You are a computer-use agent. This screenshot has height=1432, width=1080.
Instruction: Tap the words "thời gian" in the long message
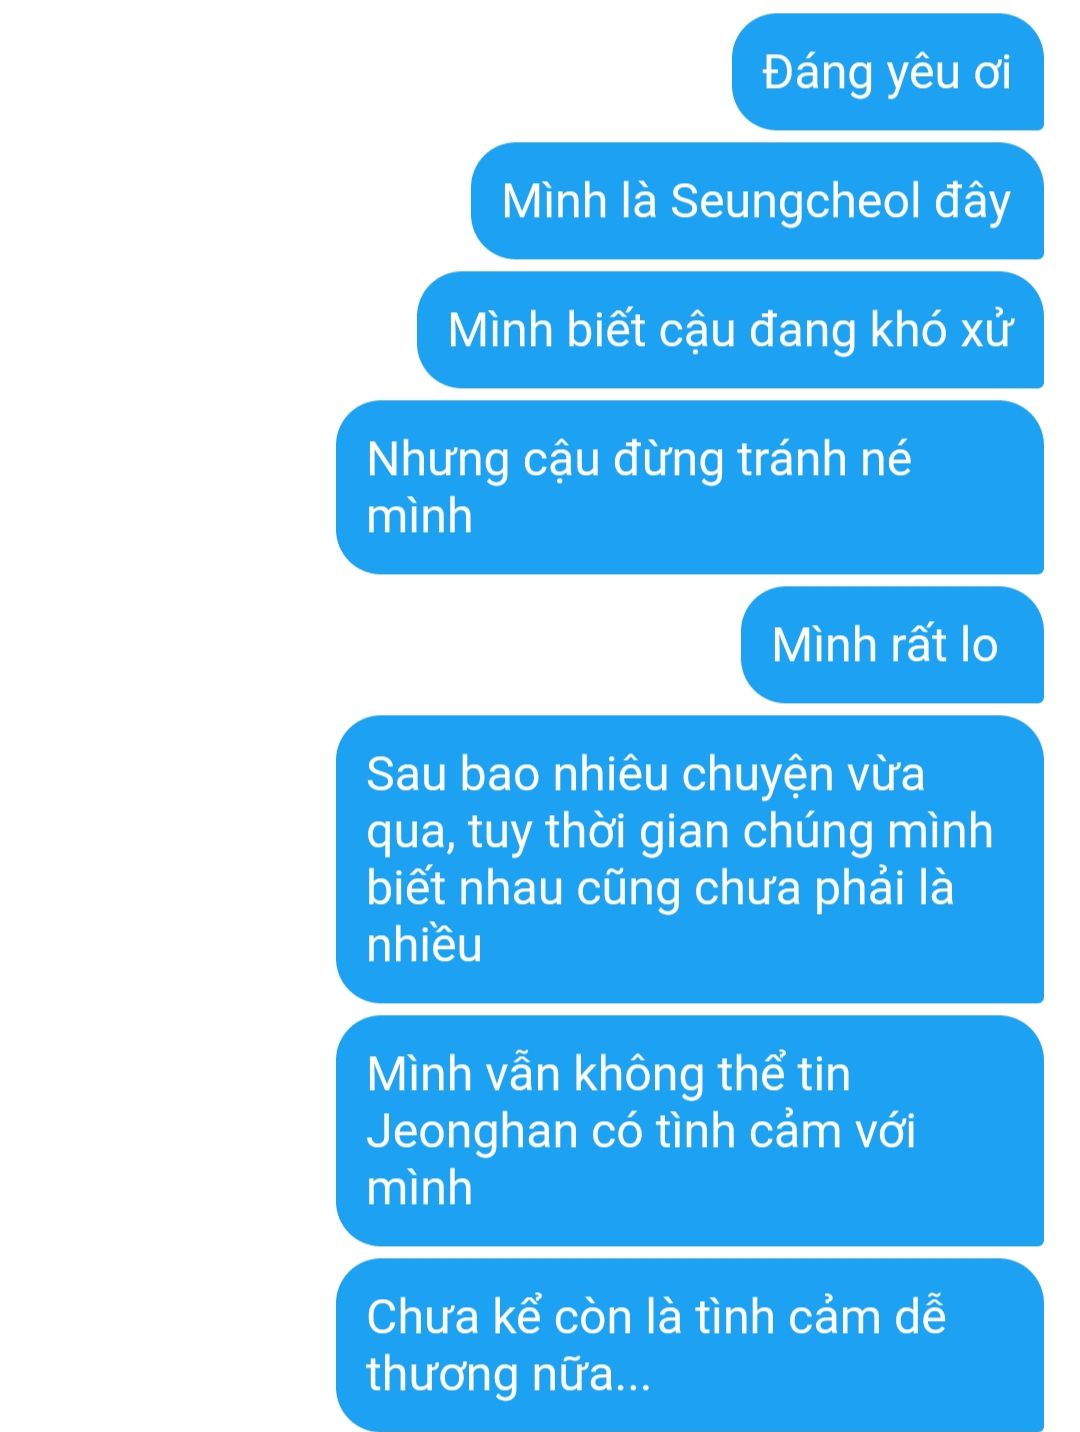coord(636,833)
